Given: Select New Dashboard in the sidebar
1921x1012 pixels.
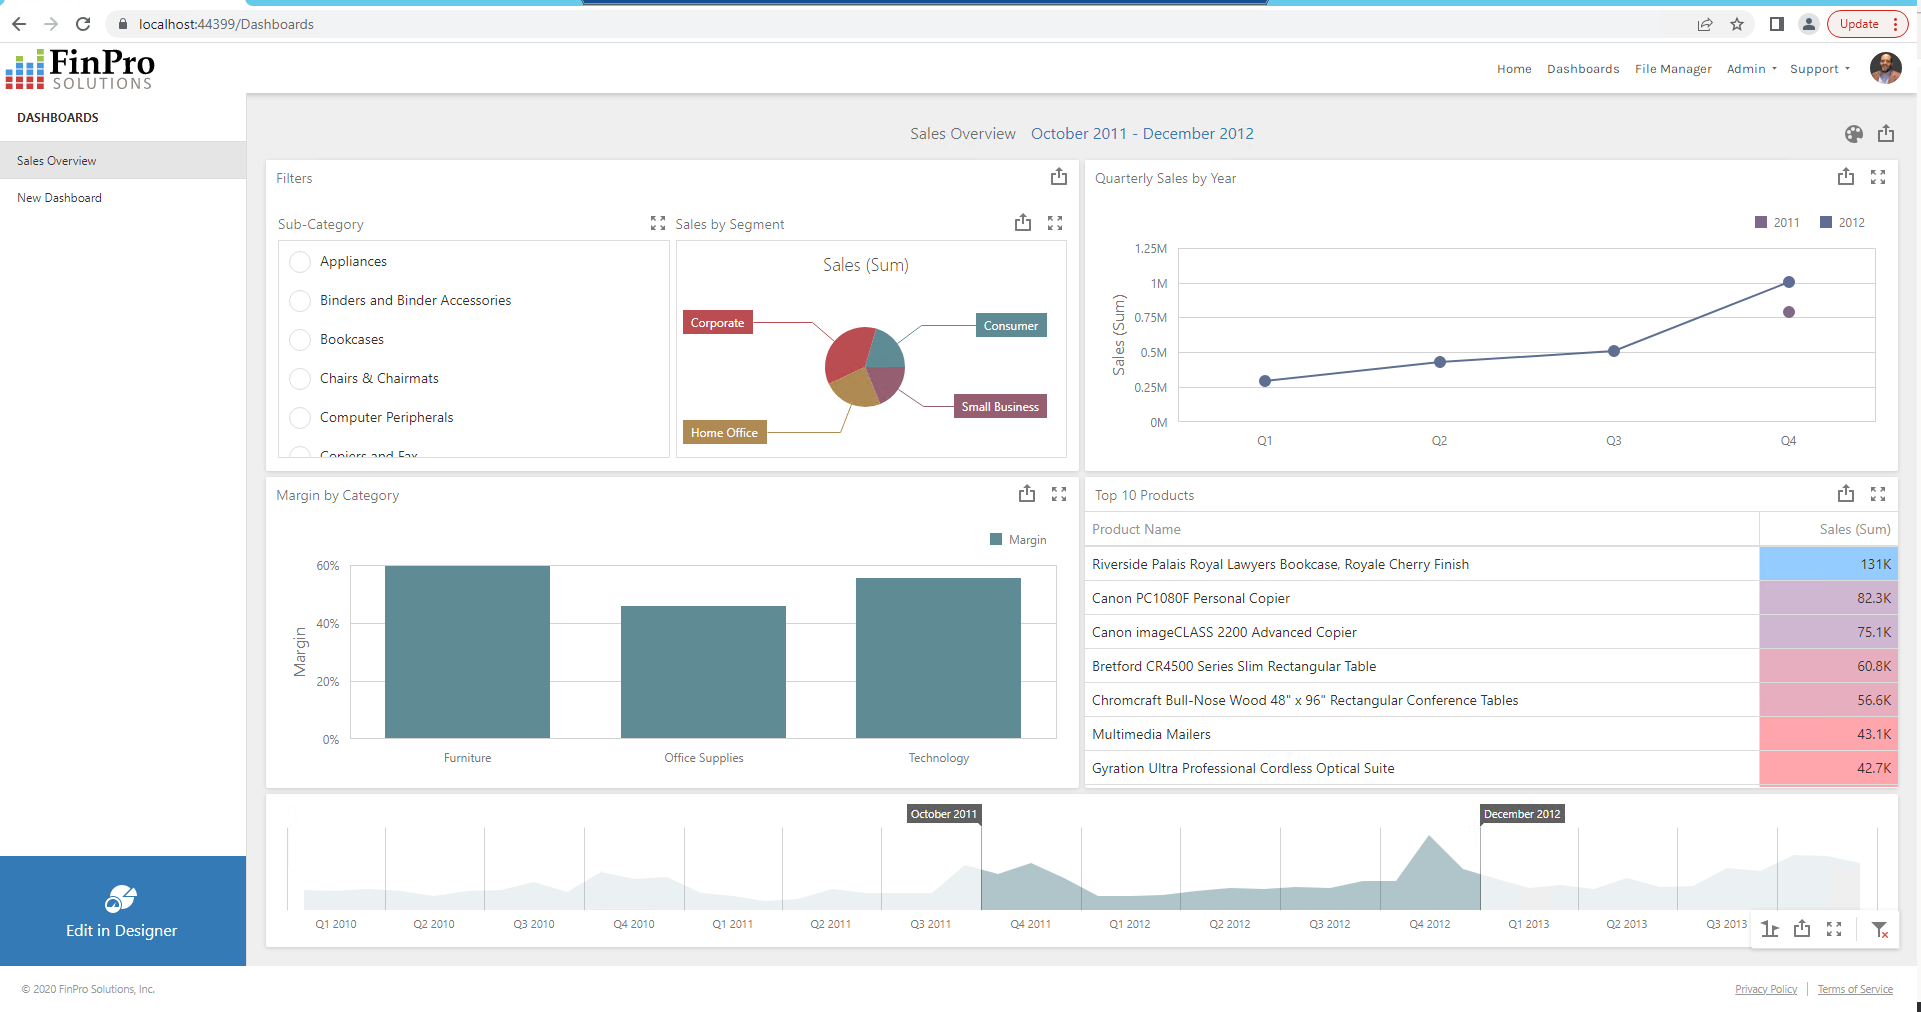Looking at the screenshot, I should click(59, 197).
